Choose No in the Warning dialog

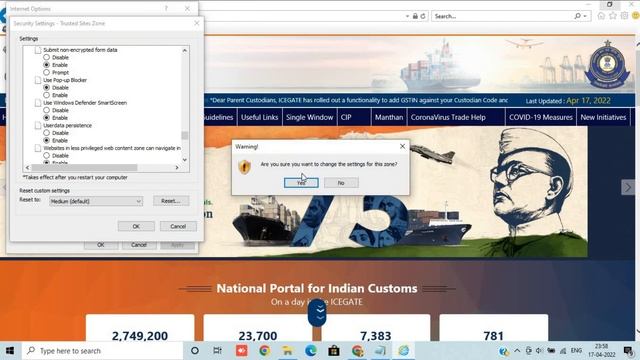341,183
